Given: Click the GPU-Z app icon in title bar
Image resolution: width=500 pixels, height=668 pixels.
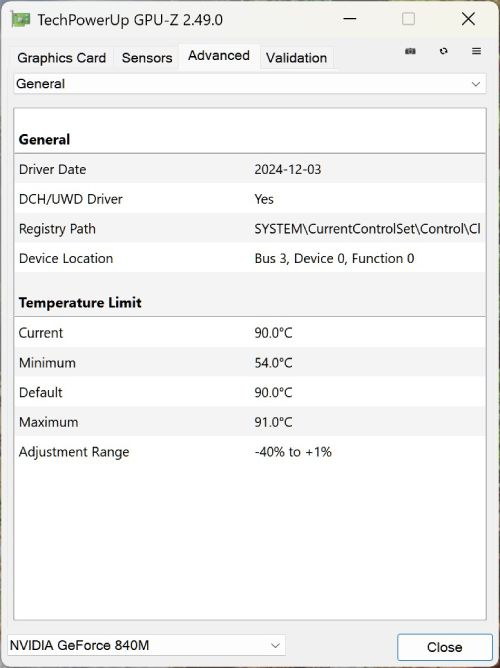Looking at the screenshot, I should click(21, 20).
